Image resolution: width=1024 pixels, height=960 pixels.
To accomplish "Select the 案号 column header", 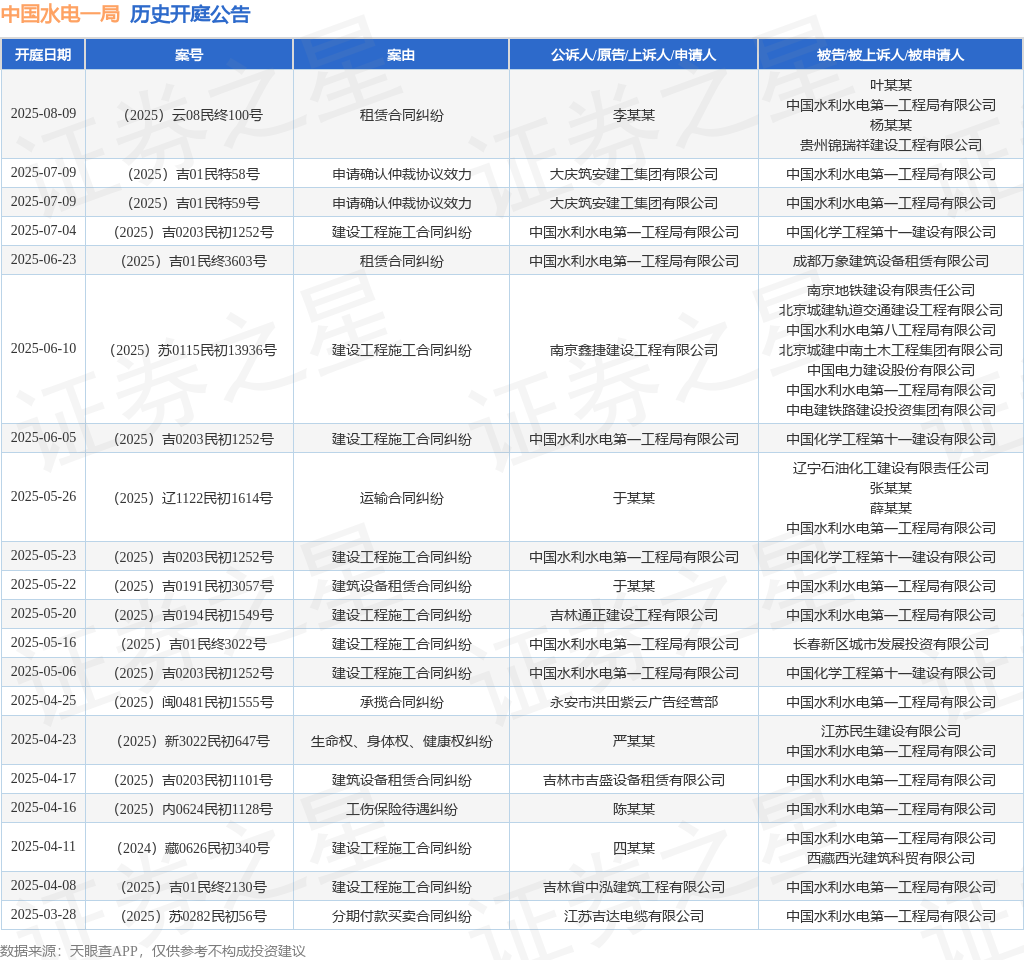I will [x=189, y=55].
